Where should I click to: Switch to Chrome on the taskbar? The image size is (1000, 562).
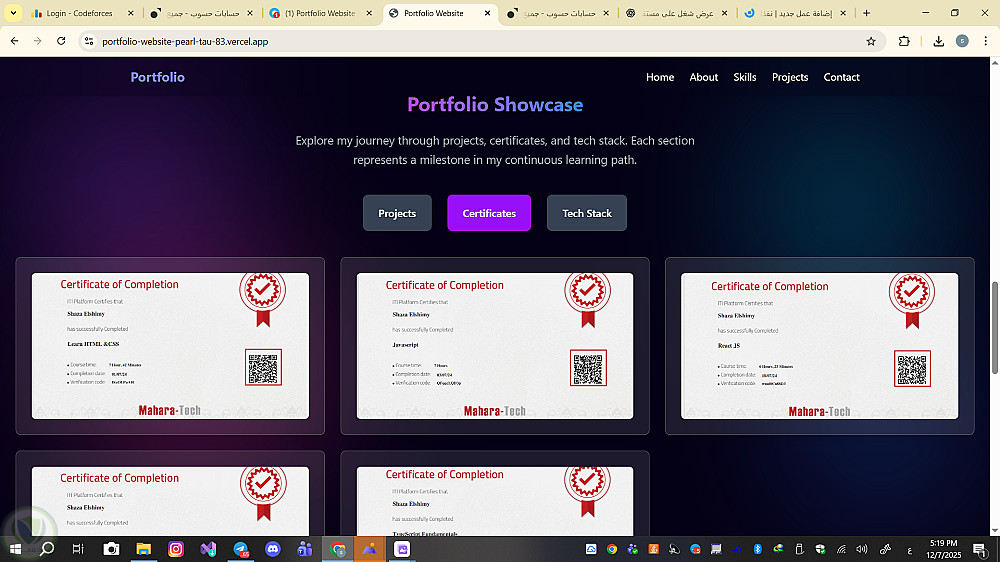337,549
